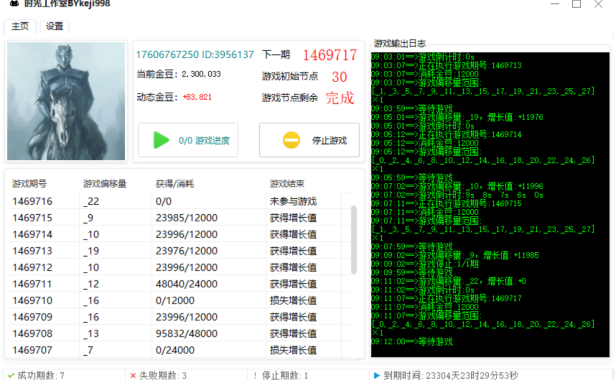The image size is (616, 380).
Task: Click the 游戏结束 column header
Action: (287, 184)
